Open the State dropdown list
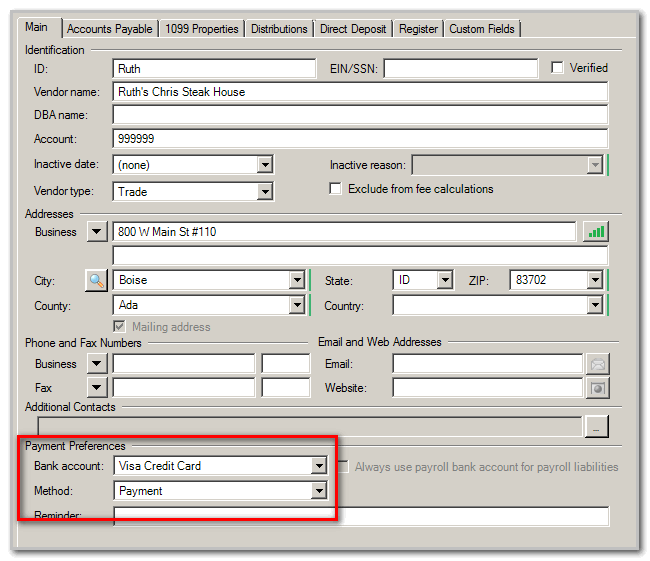650x561 pixels. 445,281
